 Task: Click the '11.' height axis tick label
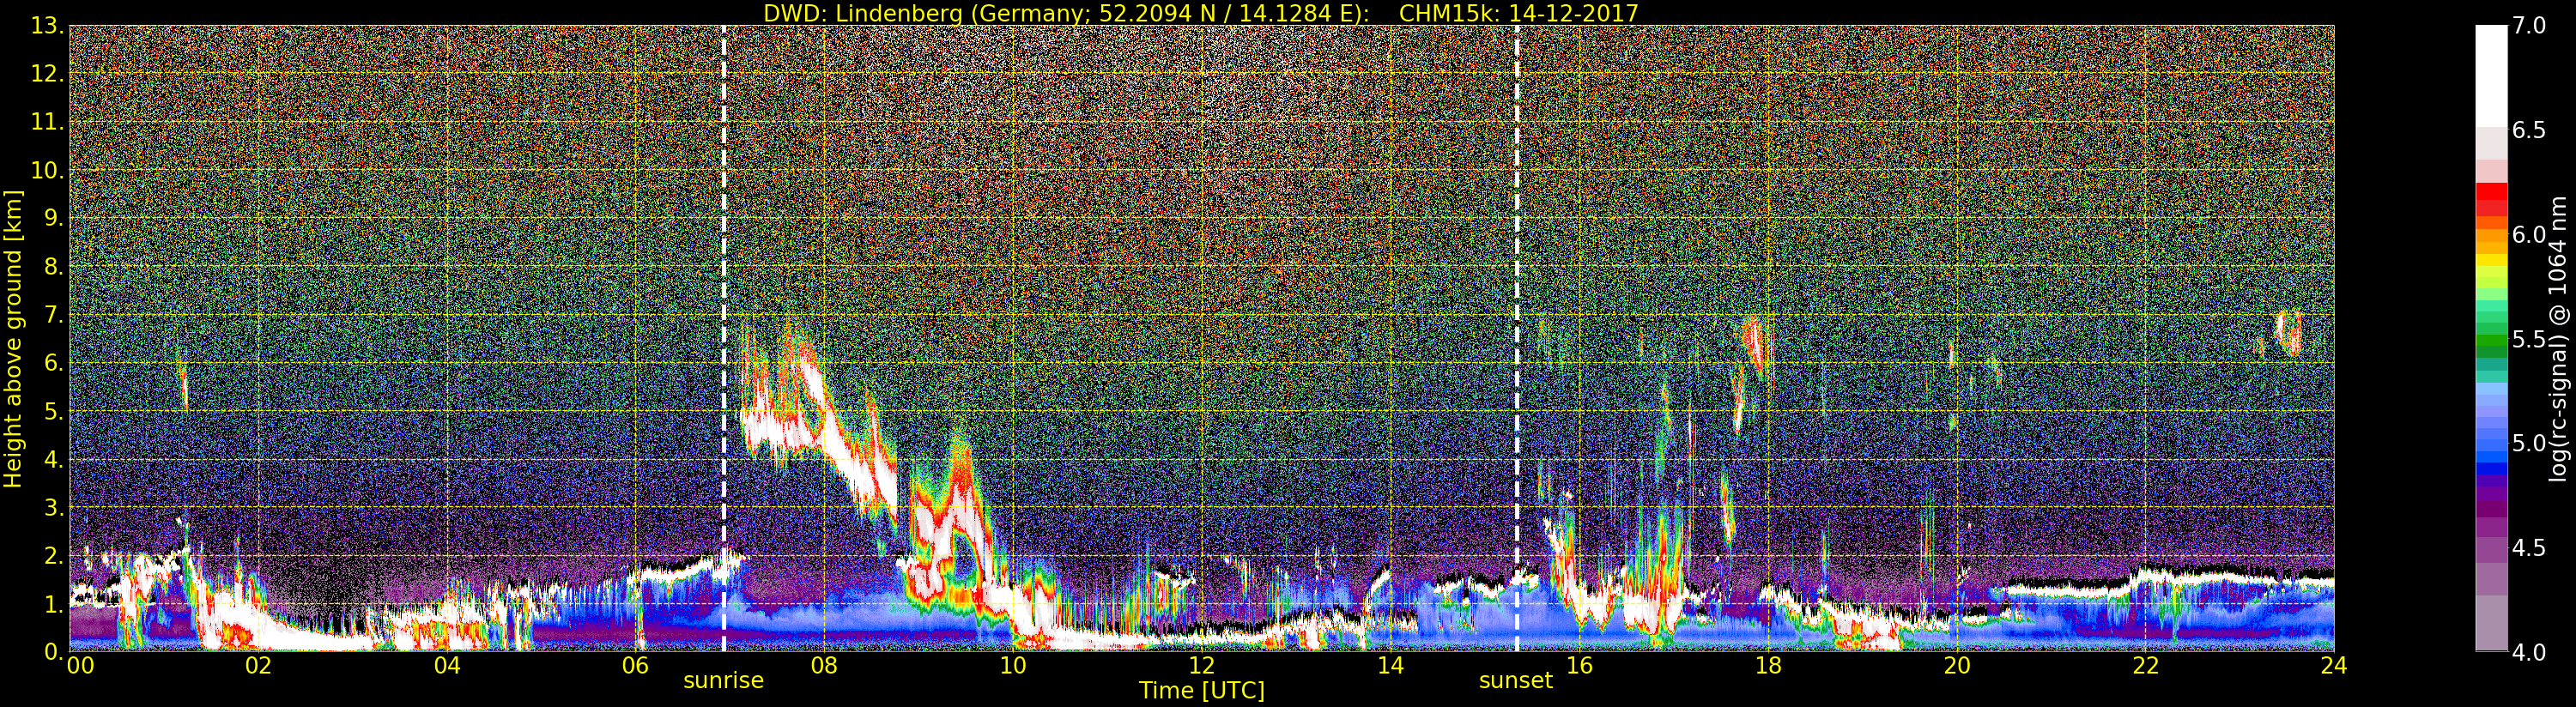pyautogui.click(x=48, y=122)
